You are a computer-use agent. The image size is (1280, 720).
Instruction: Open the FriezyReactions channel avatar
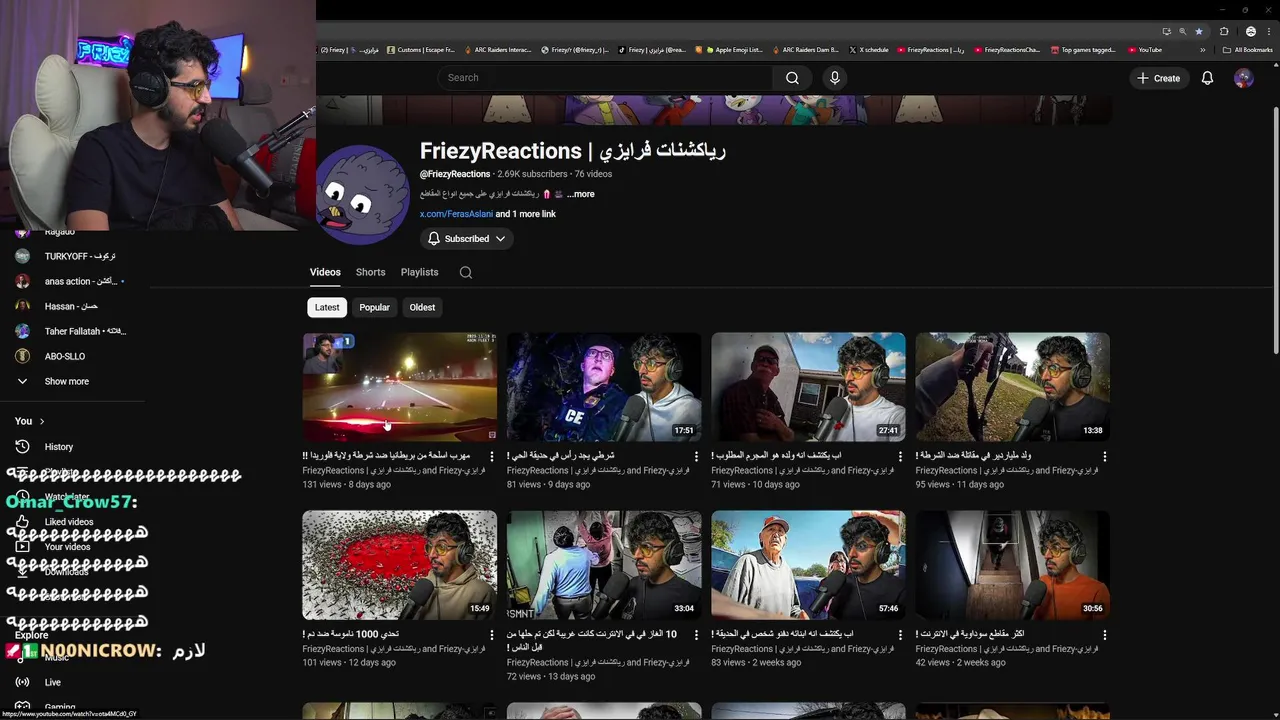tap(362, 194)
